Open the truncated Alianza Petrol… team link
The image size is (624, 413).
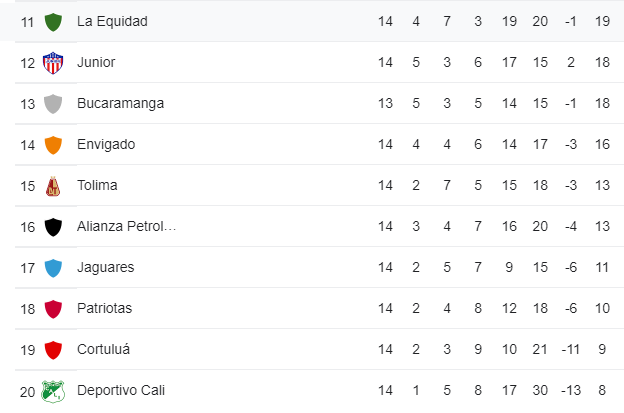click(127, 226)
